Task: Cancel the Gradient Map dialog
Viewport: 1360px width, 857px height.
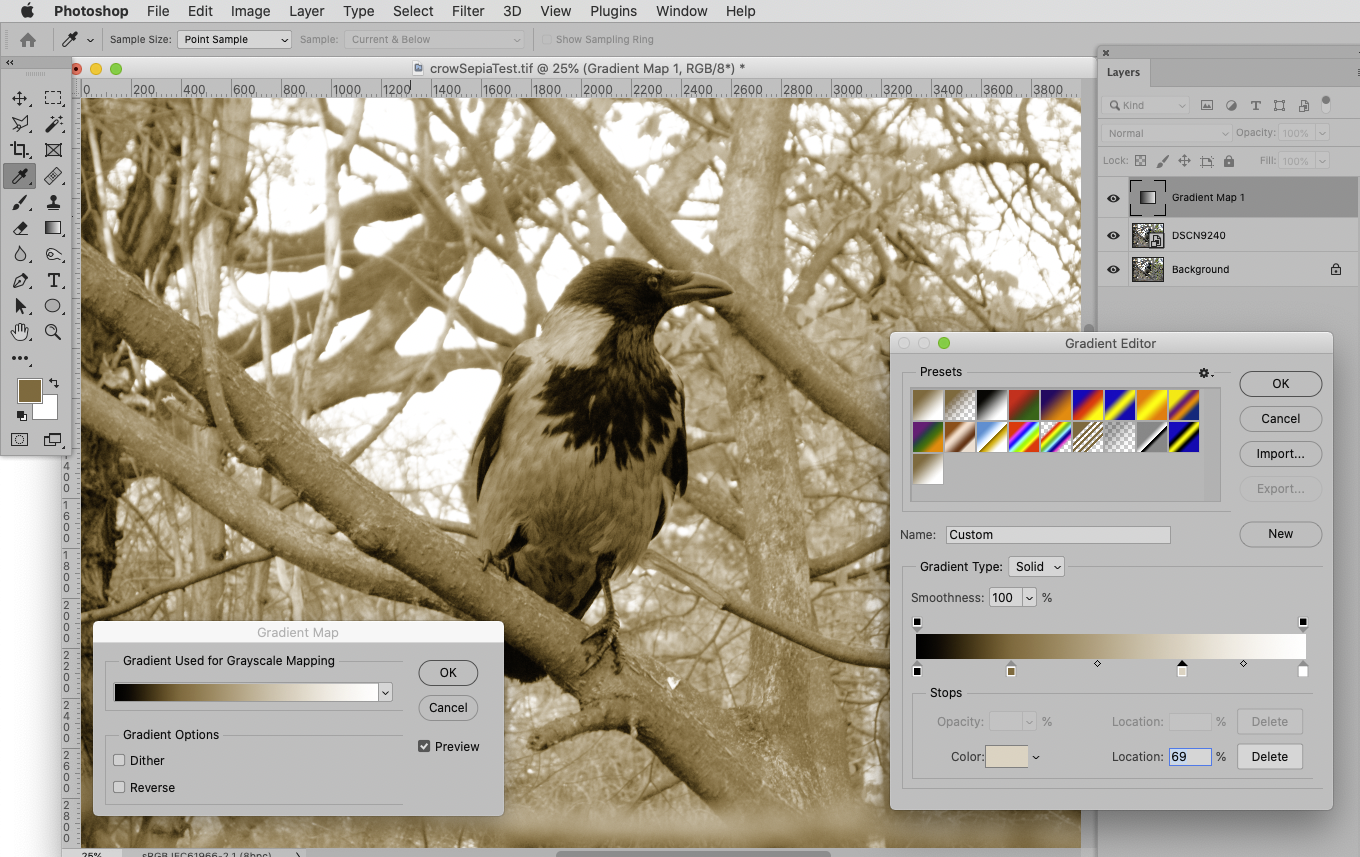Action: tap(447, 707)
